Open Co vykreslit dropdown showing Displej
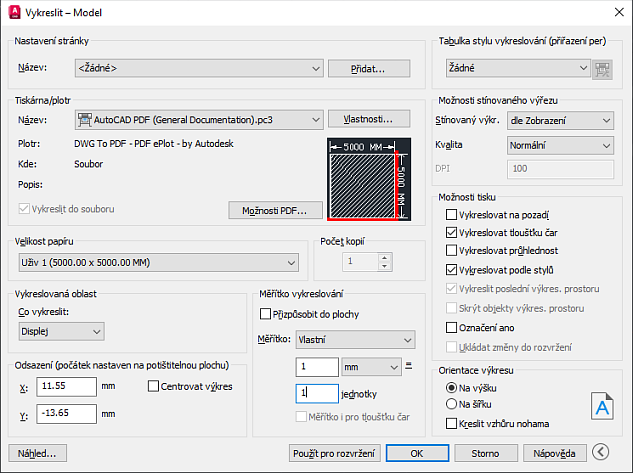This screenshot has height=473, width=633. pyautogui.click(x=61, y=331)
